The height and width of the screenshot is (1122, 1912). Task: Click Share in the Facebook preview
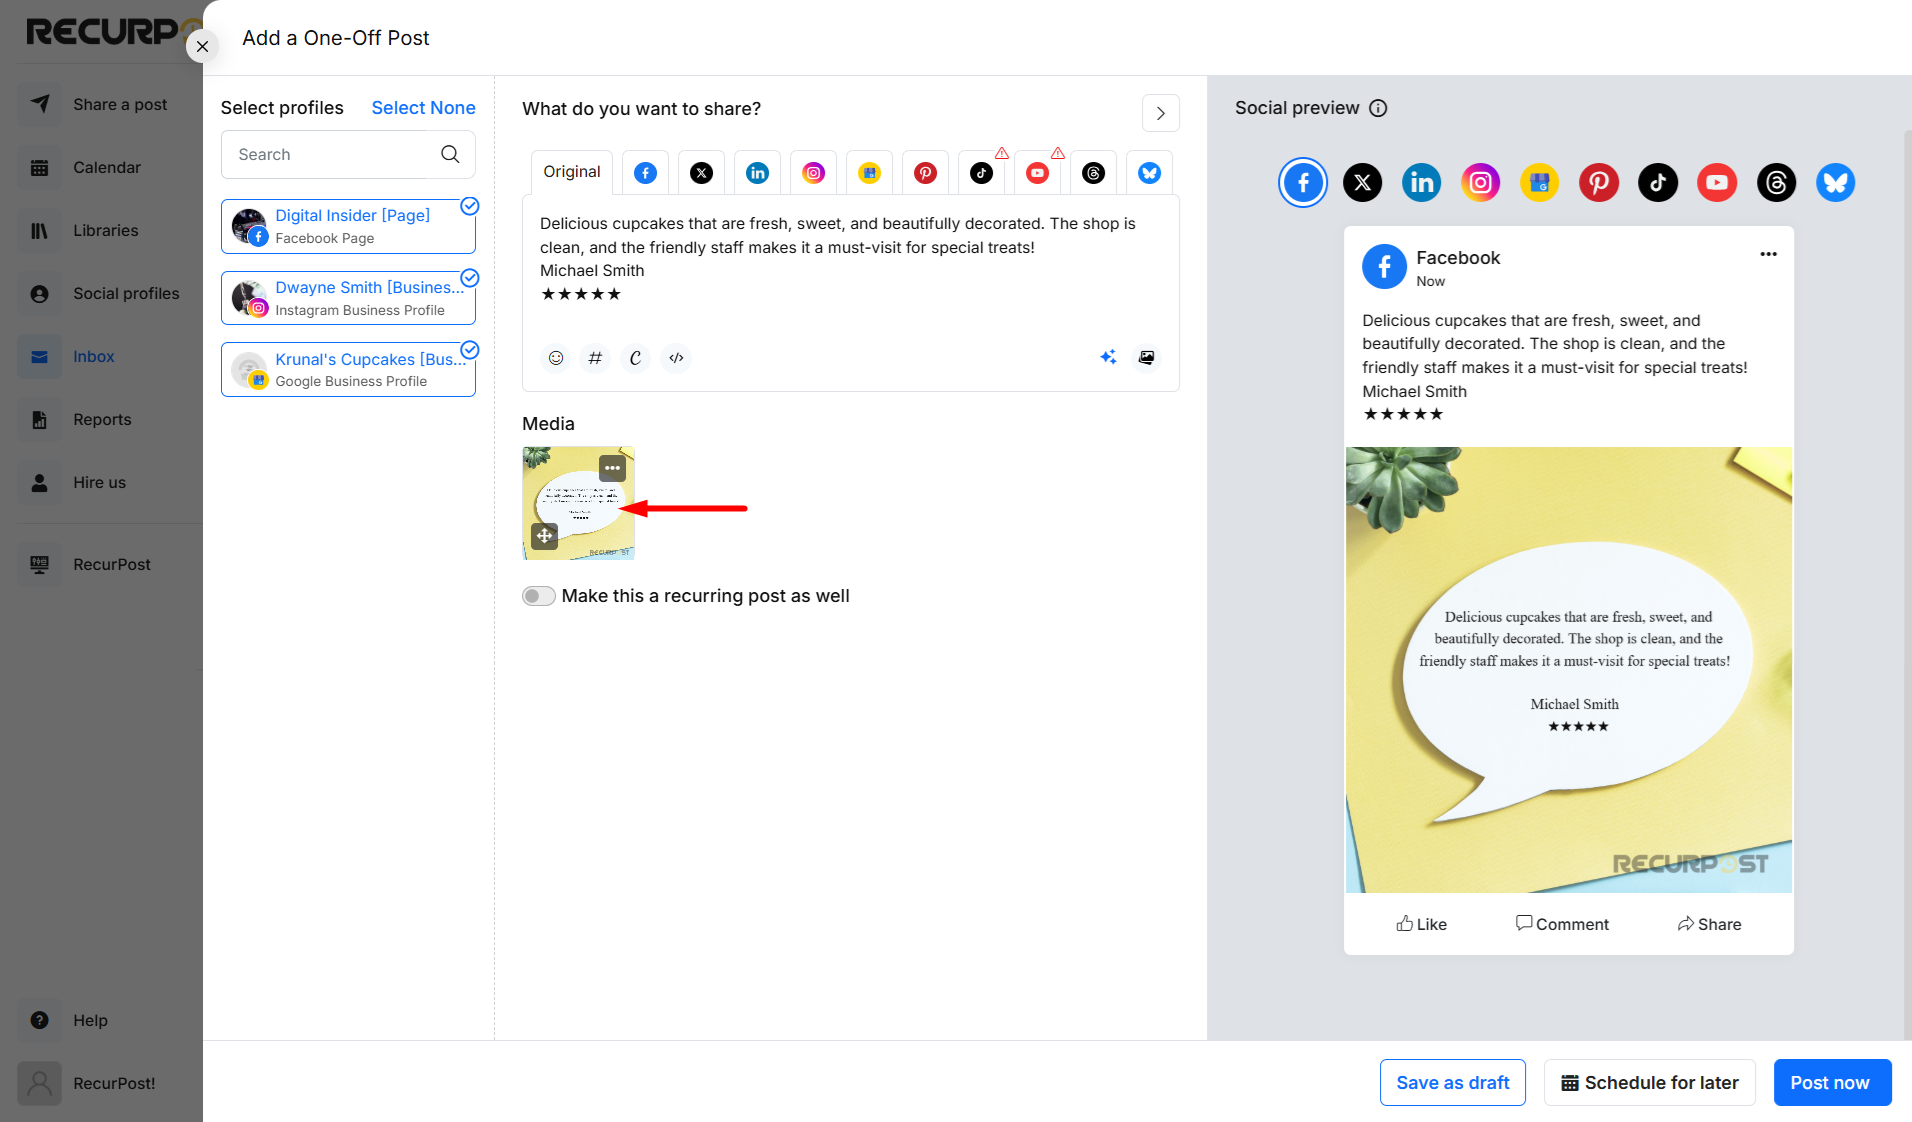click(x=1709, y=924)
